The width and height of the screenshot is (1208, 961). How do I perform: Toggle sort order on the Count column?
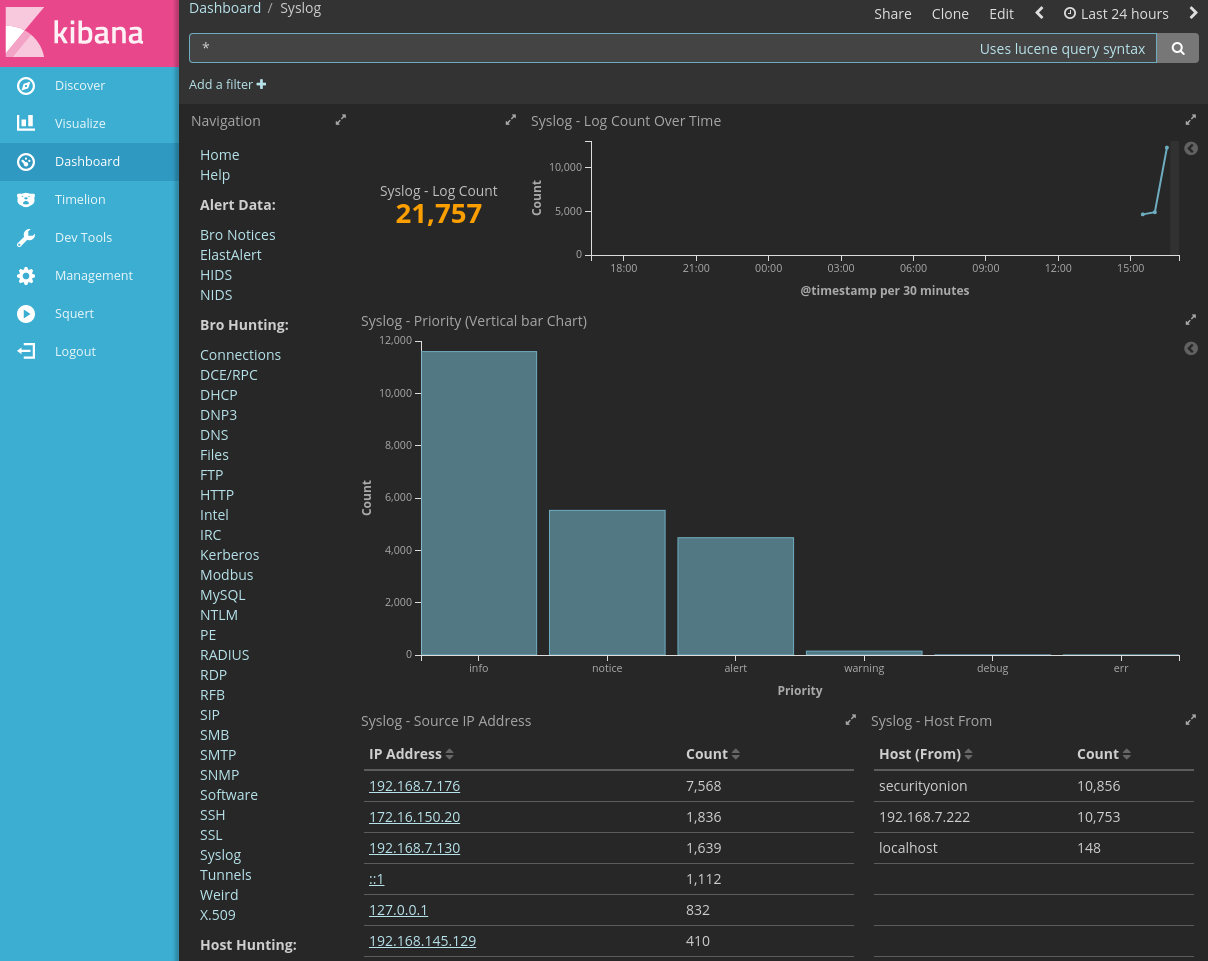(737, 753)
